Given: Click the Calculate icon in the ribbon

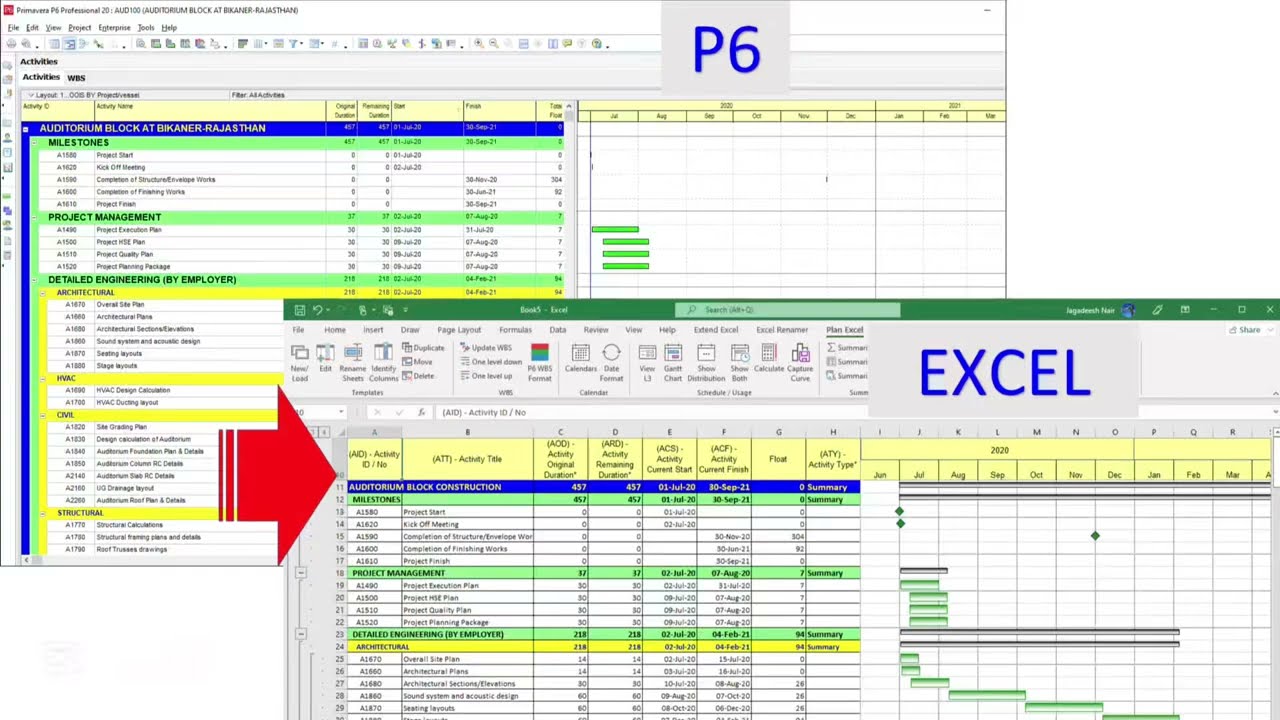Looking at the screenshot, I should pyautogui.click(x=769, y=359).
